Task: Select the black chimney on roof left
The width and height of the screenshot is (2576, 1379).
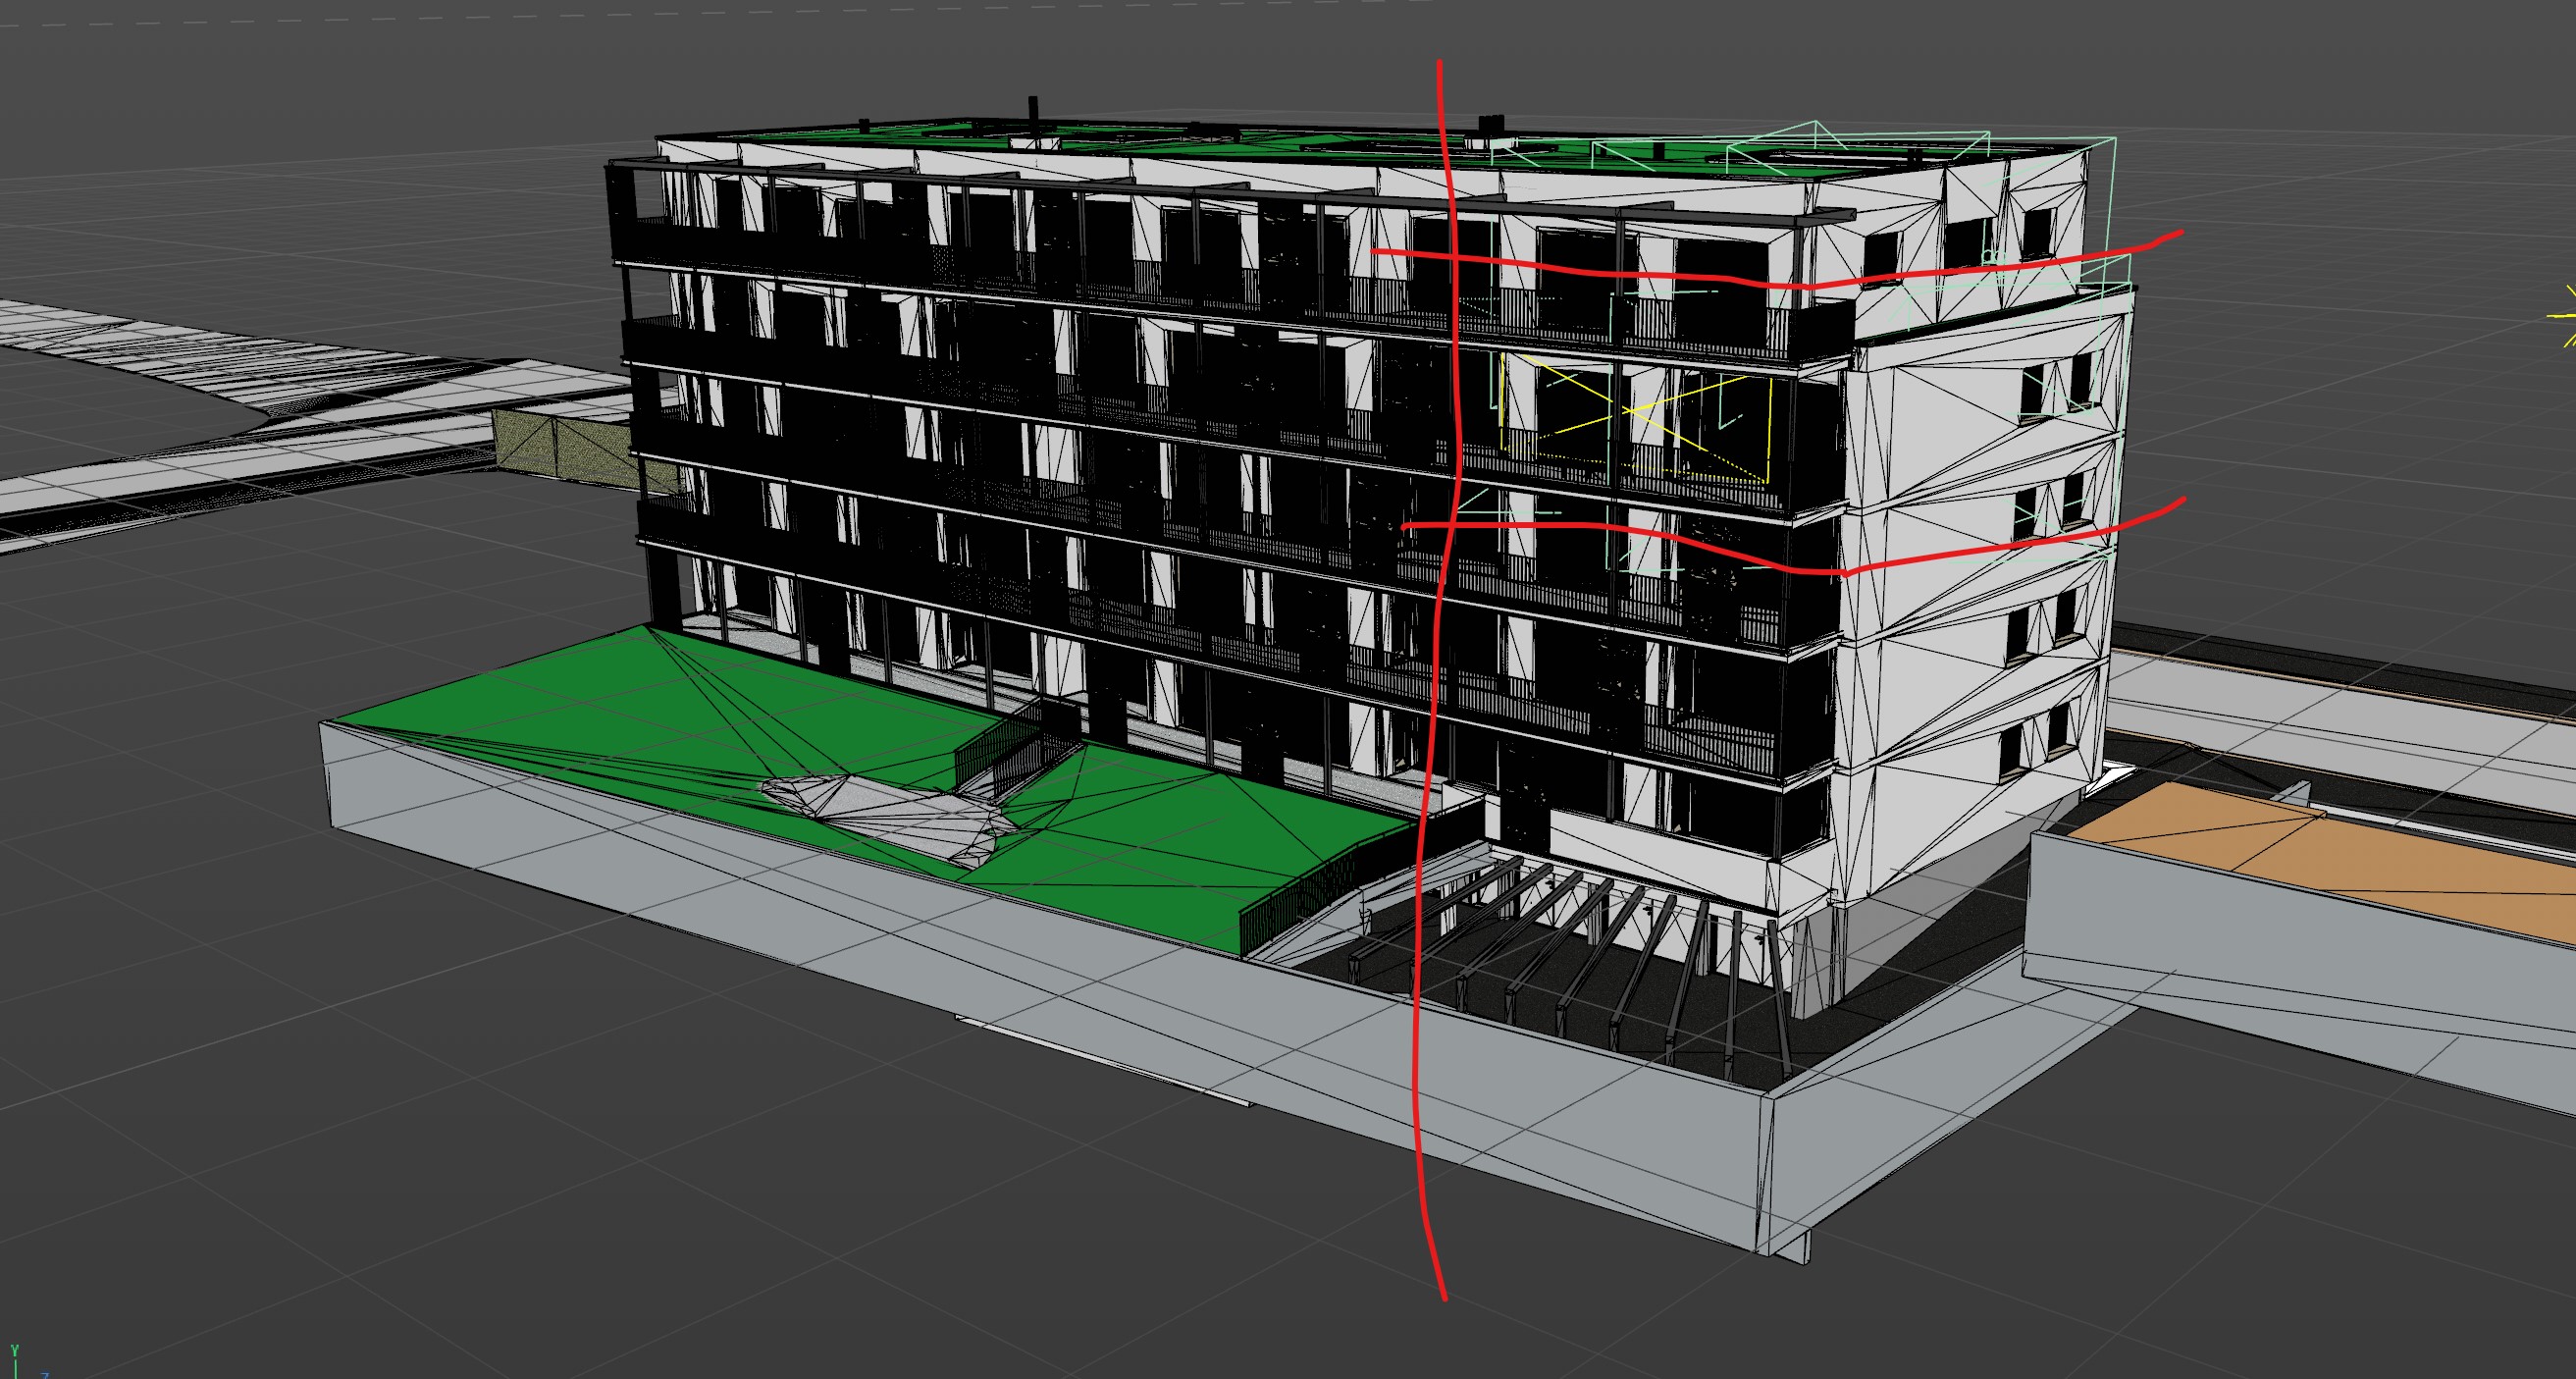Action: [x=1033, y=111]
